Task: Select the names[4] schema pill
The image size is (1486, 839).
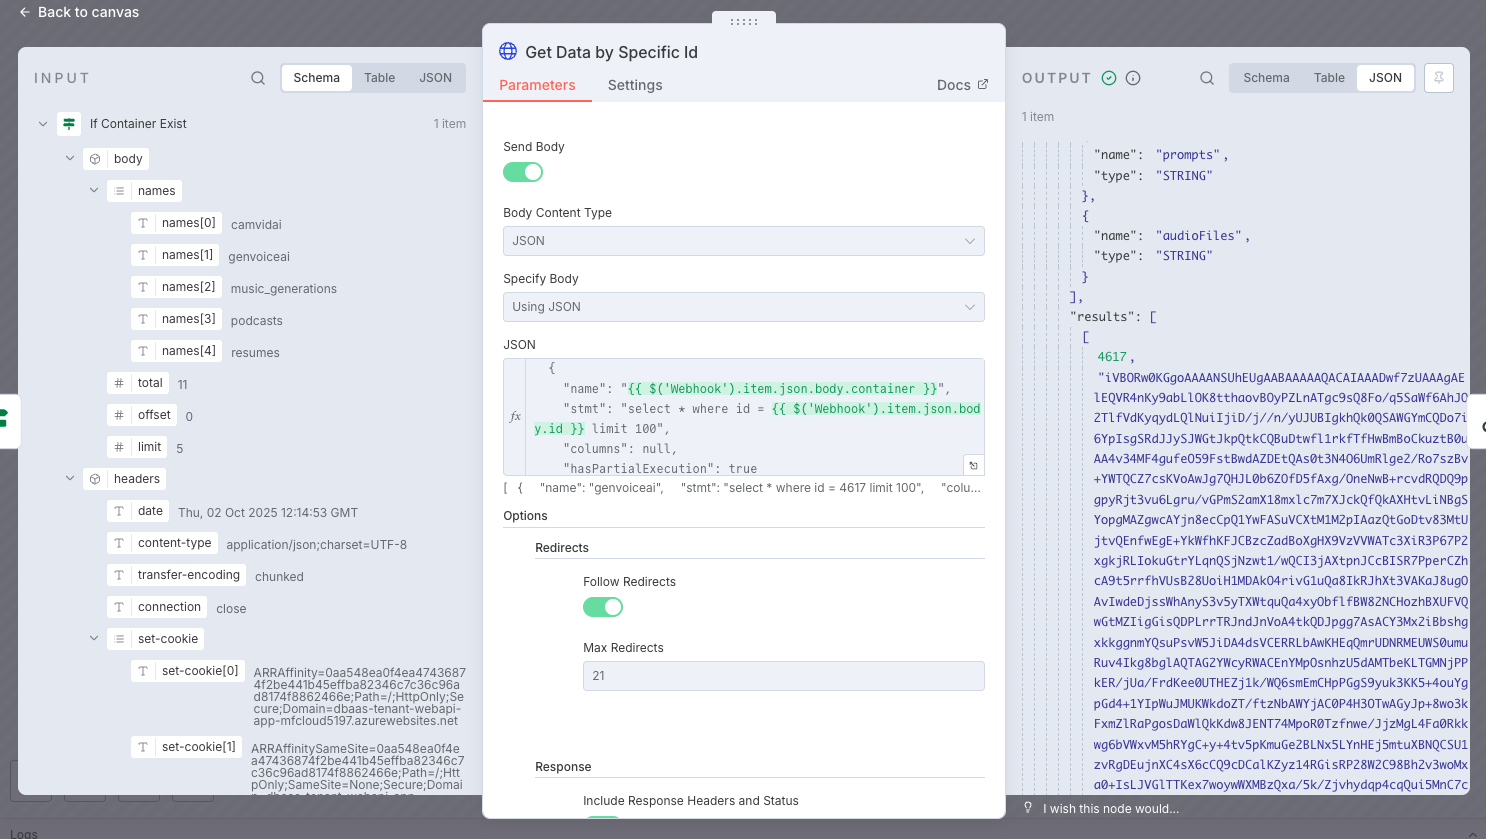Action: [x=177, y=351]
